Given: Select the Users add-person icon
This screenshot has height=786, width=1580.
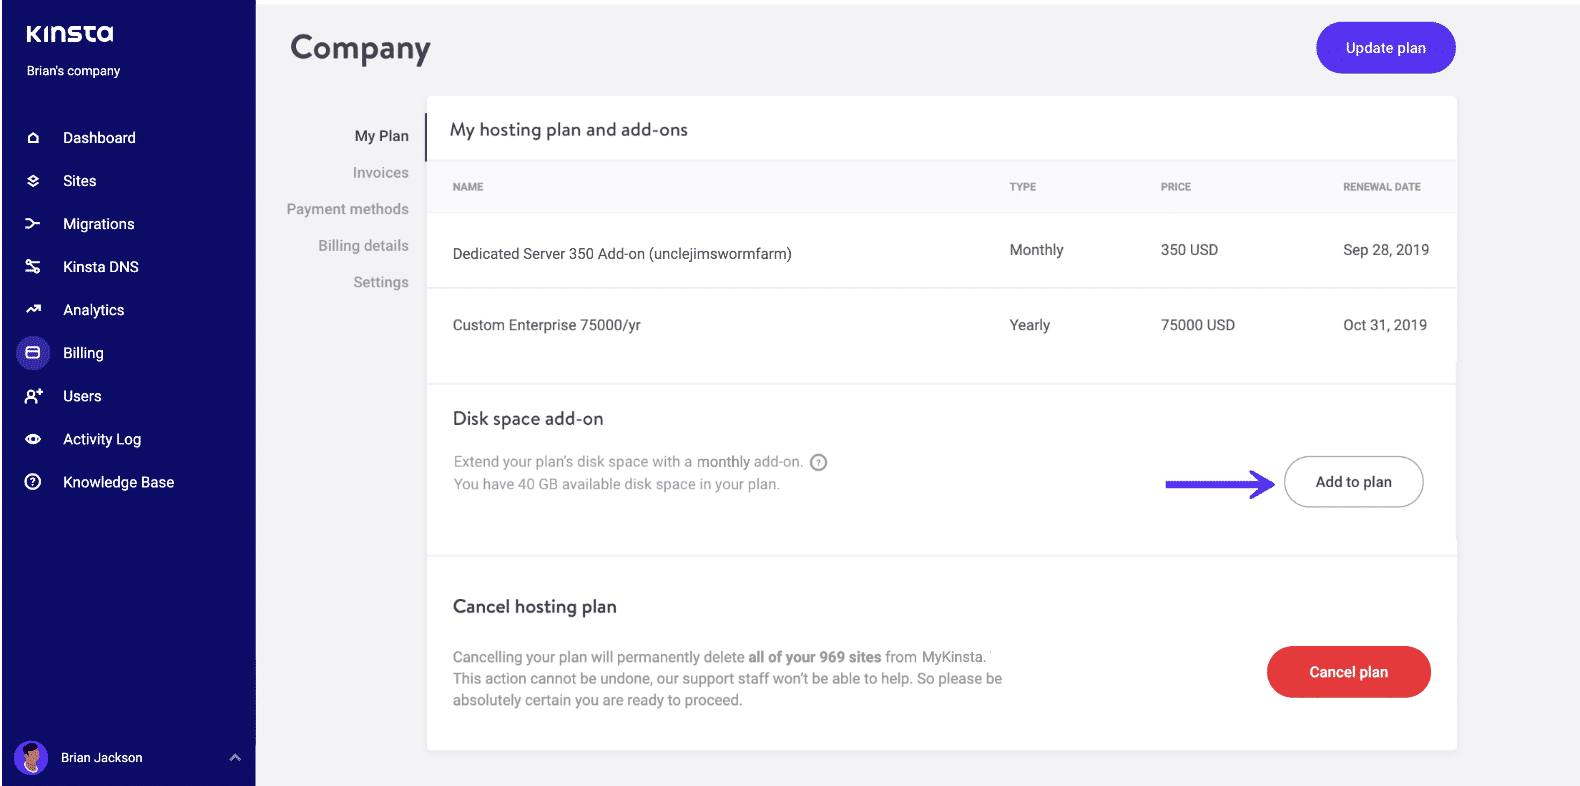Looking at the screenshot, I should [33, 396].
